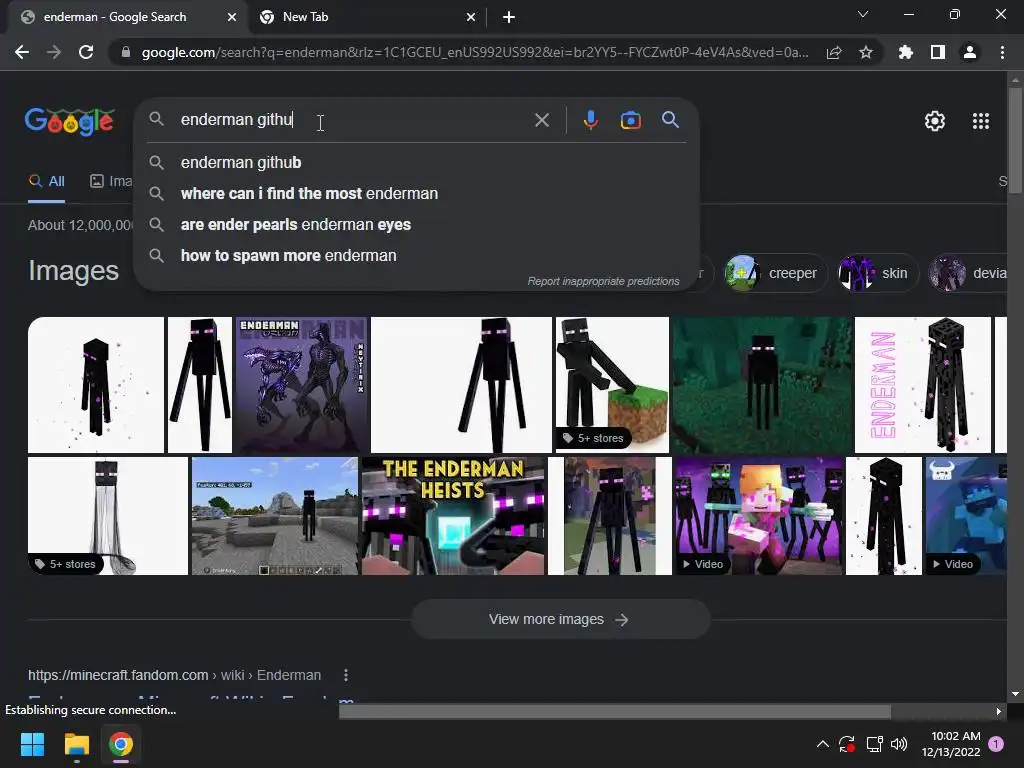Image resolution: width=1024 pixels, height=768 pixels.
Task: Open the tab search chevron
Action: point(863,14)
